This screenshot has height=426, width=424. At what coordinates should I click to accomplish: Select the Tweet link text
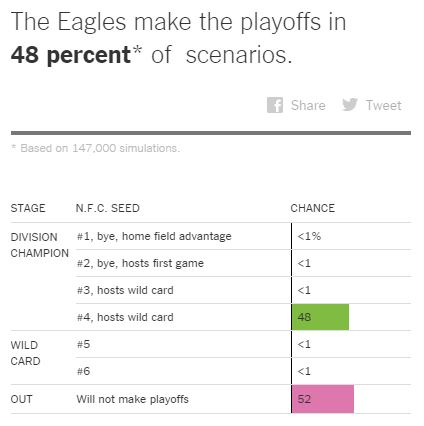(x=384, y=105)
